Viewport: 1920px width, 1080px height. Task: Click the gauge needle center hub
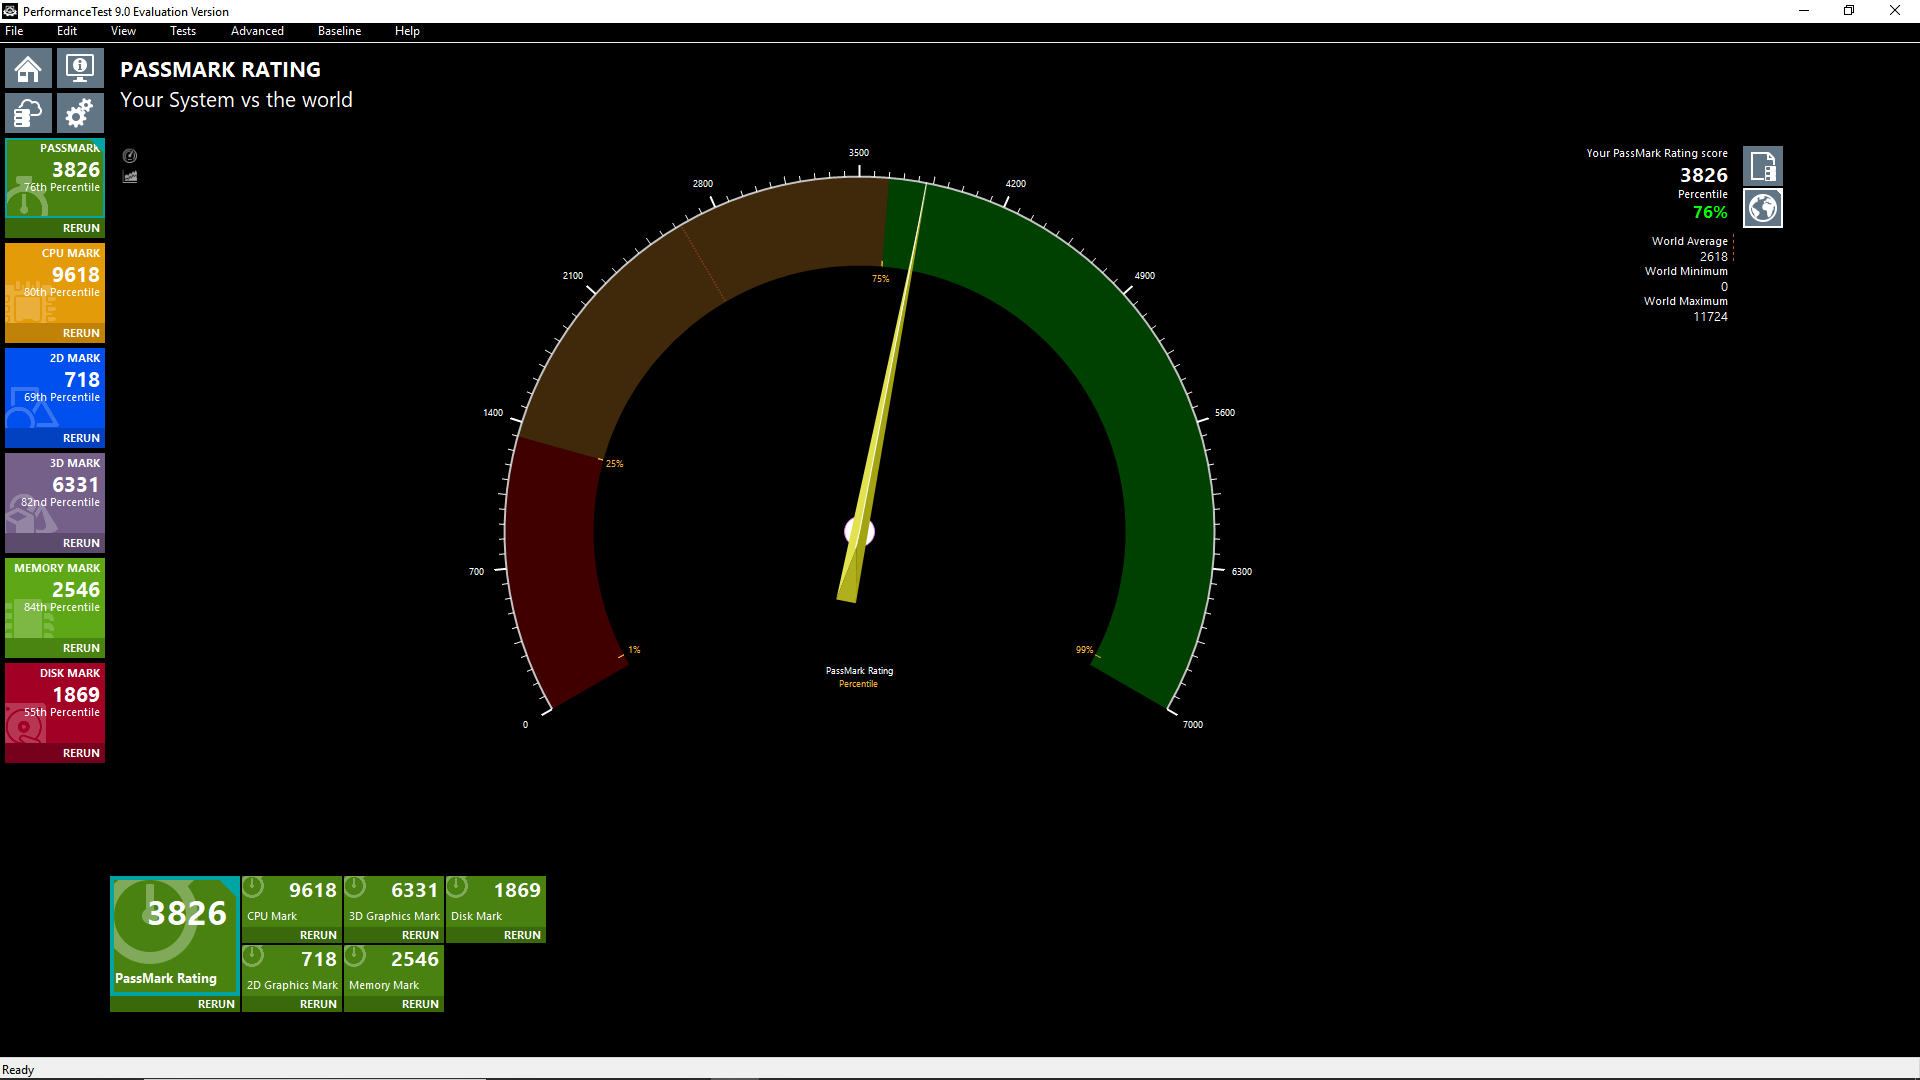(859, 531)
